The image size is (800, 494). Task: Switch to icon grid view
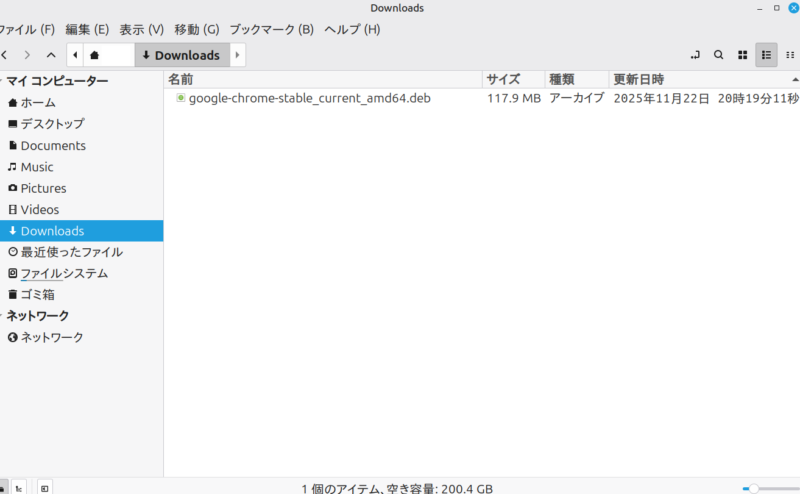(743, 55)
